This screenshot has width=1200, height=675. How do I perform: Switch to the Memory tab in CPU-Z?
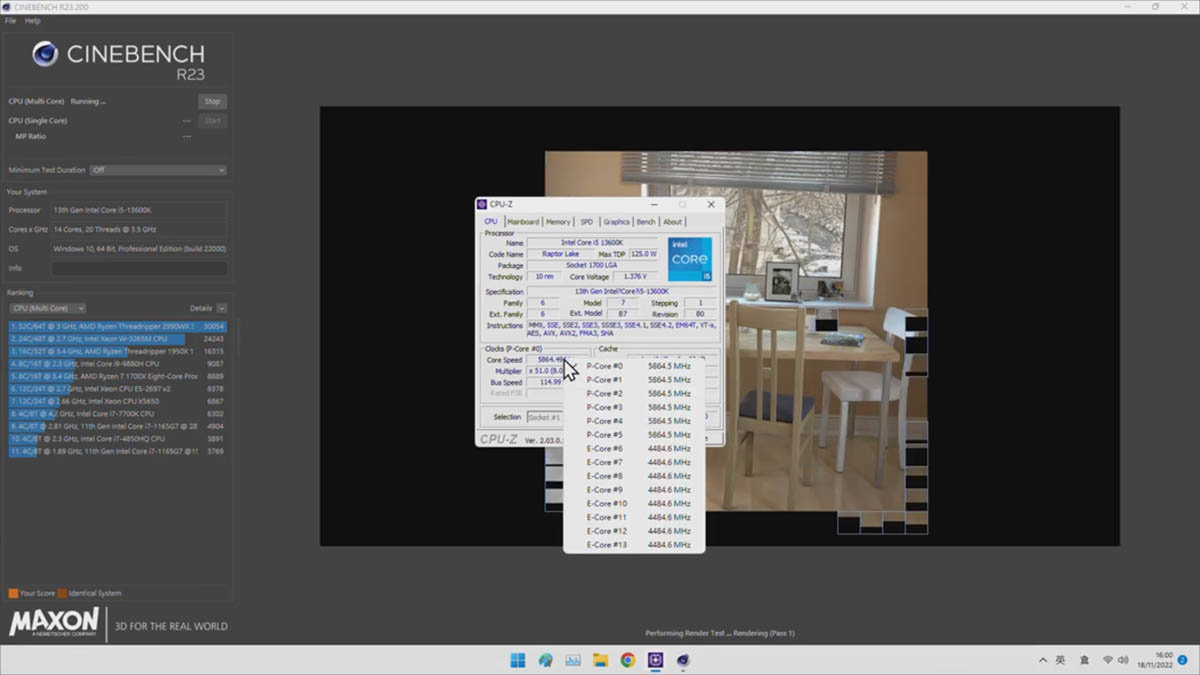coord(558,222)
